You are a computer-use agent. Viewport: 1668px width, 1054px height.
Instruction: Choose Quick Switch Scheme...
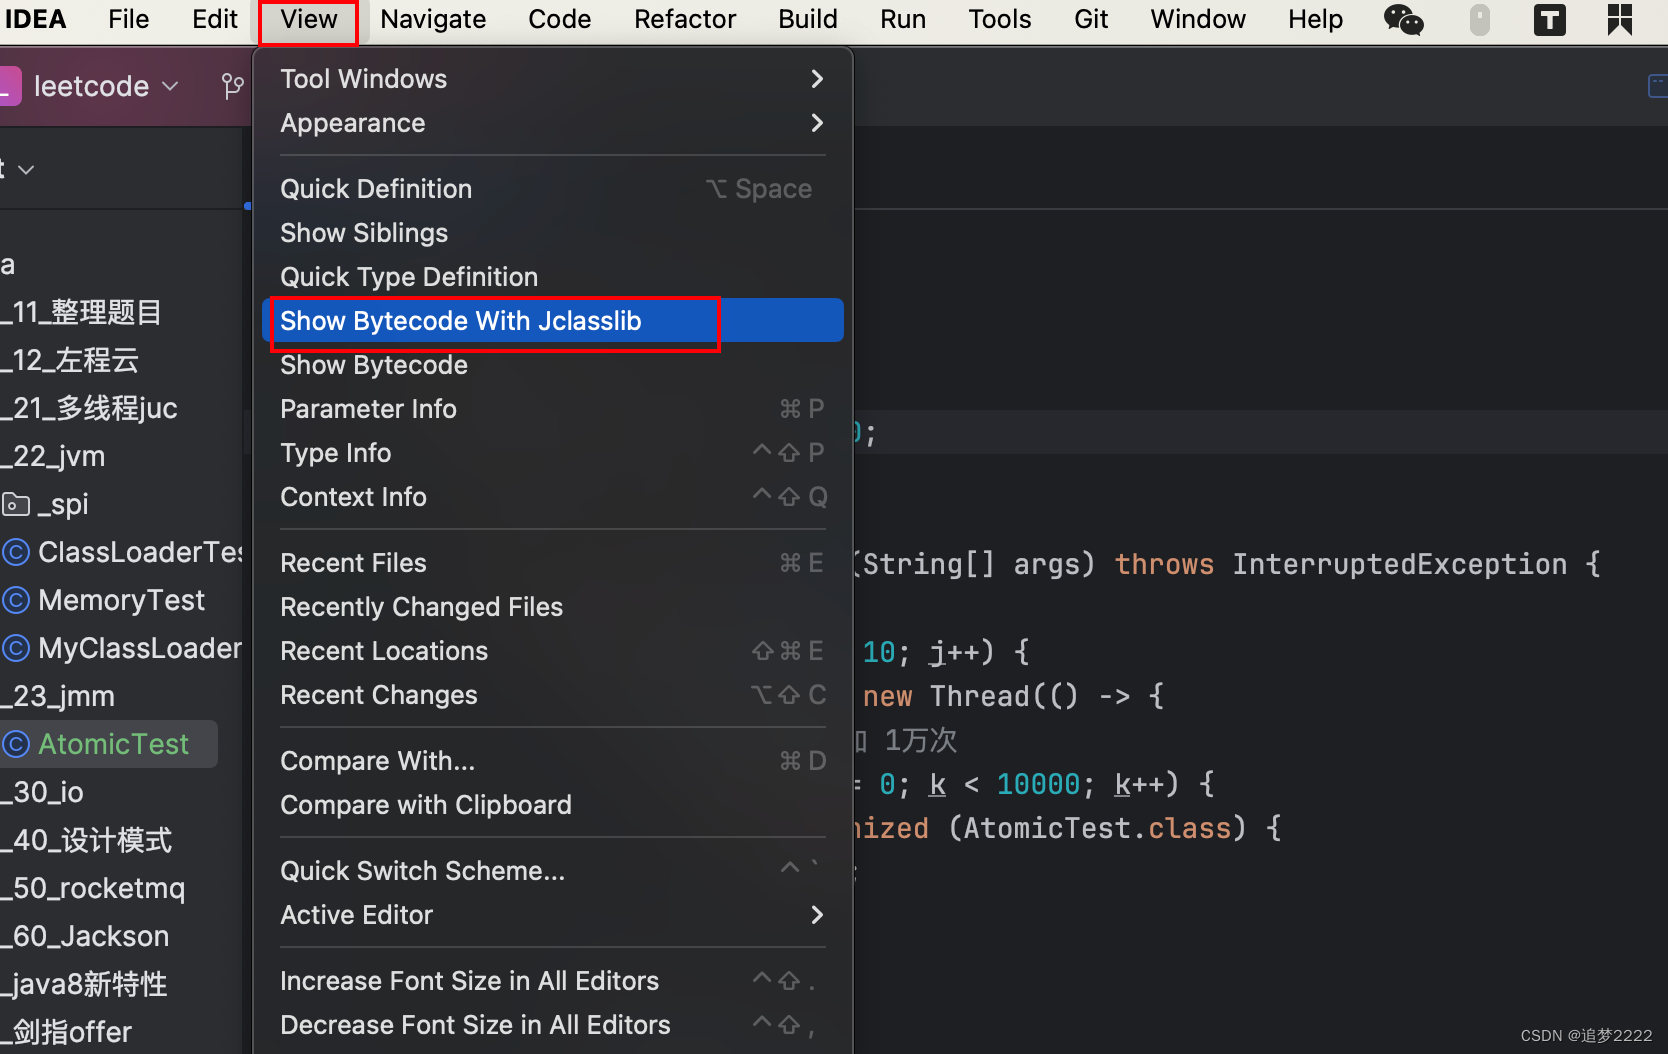553,871
